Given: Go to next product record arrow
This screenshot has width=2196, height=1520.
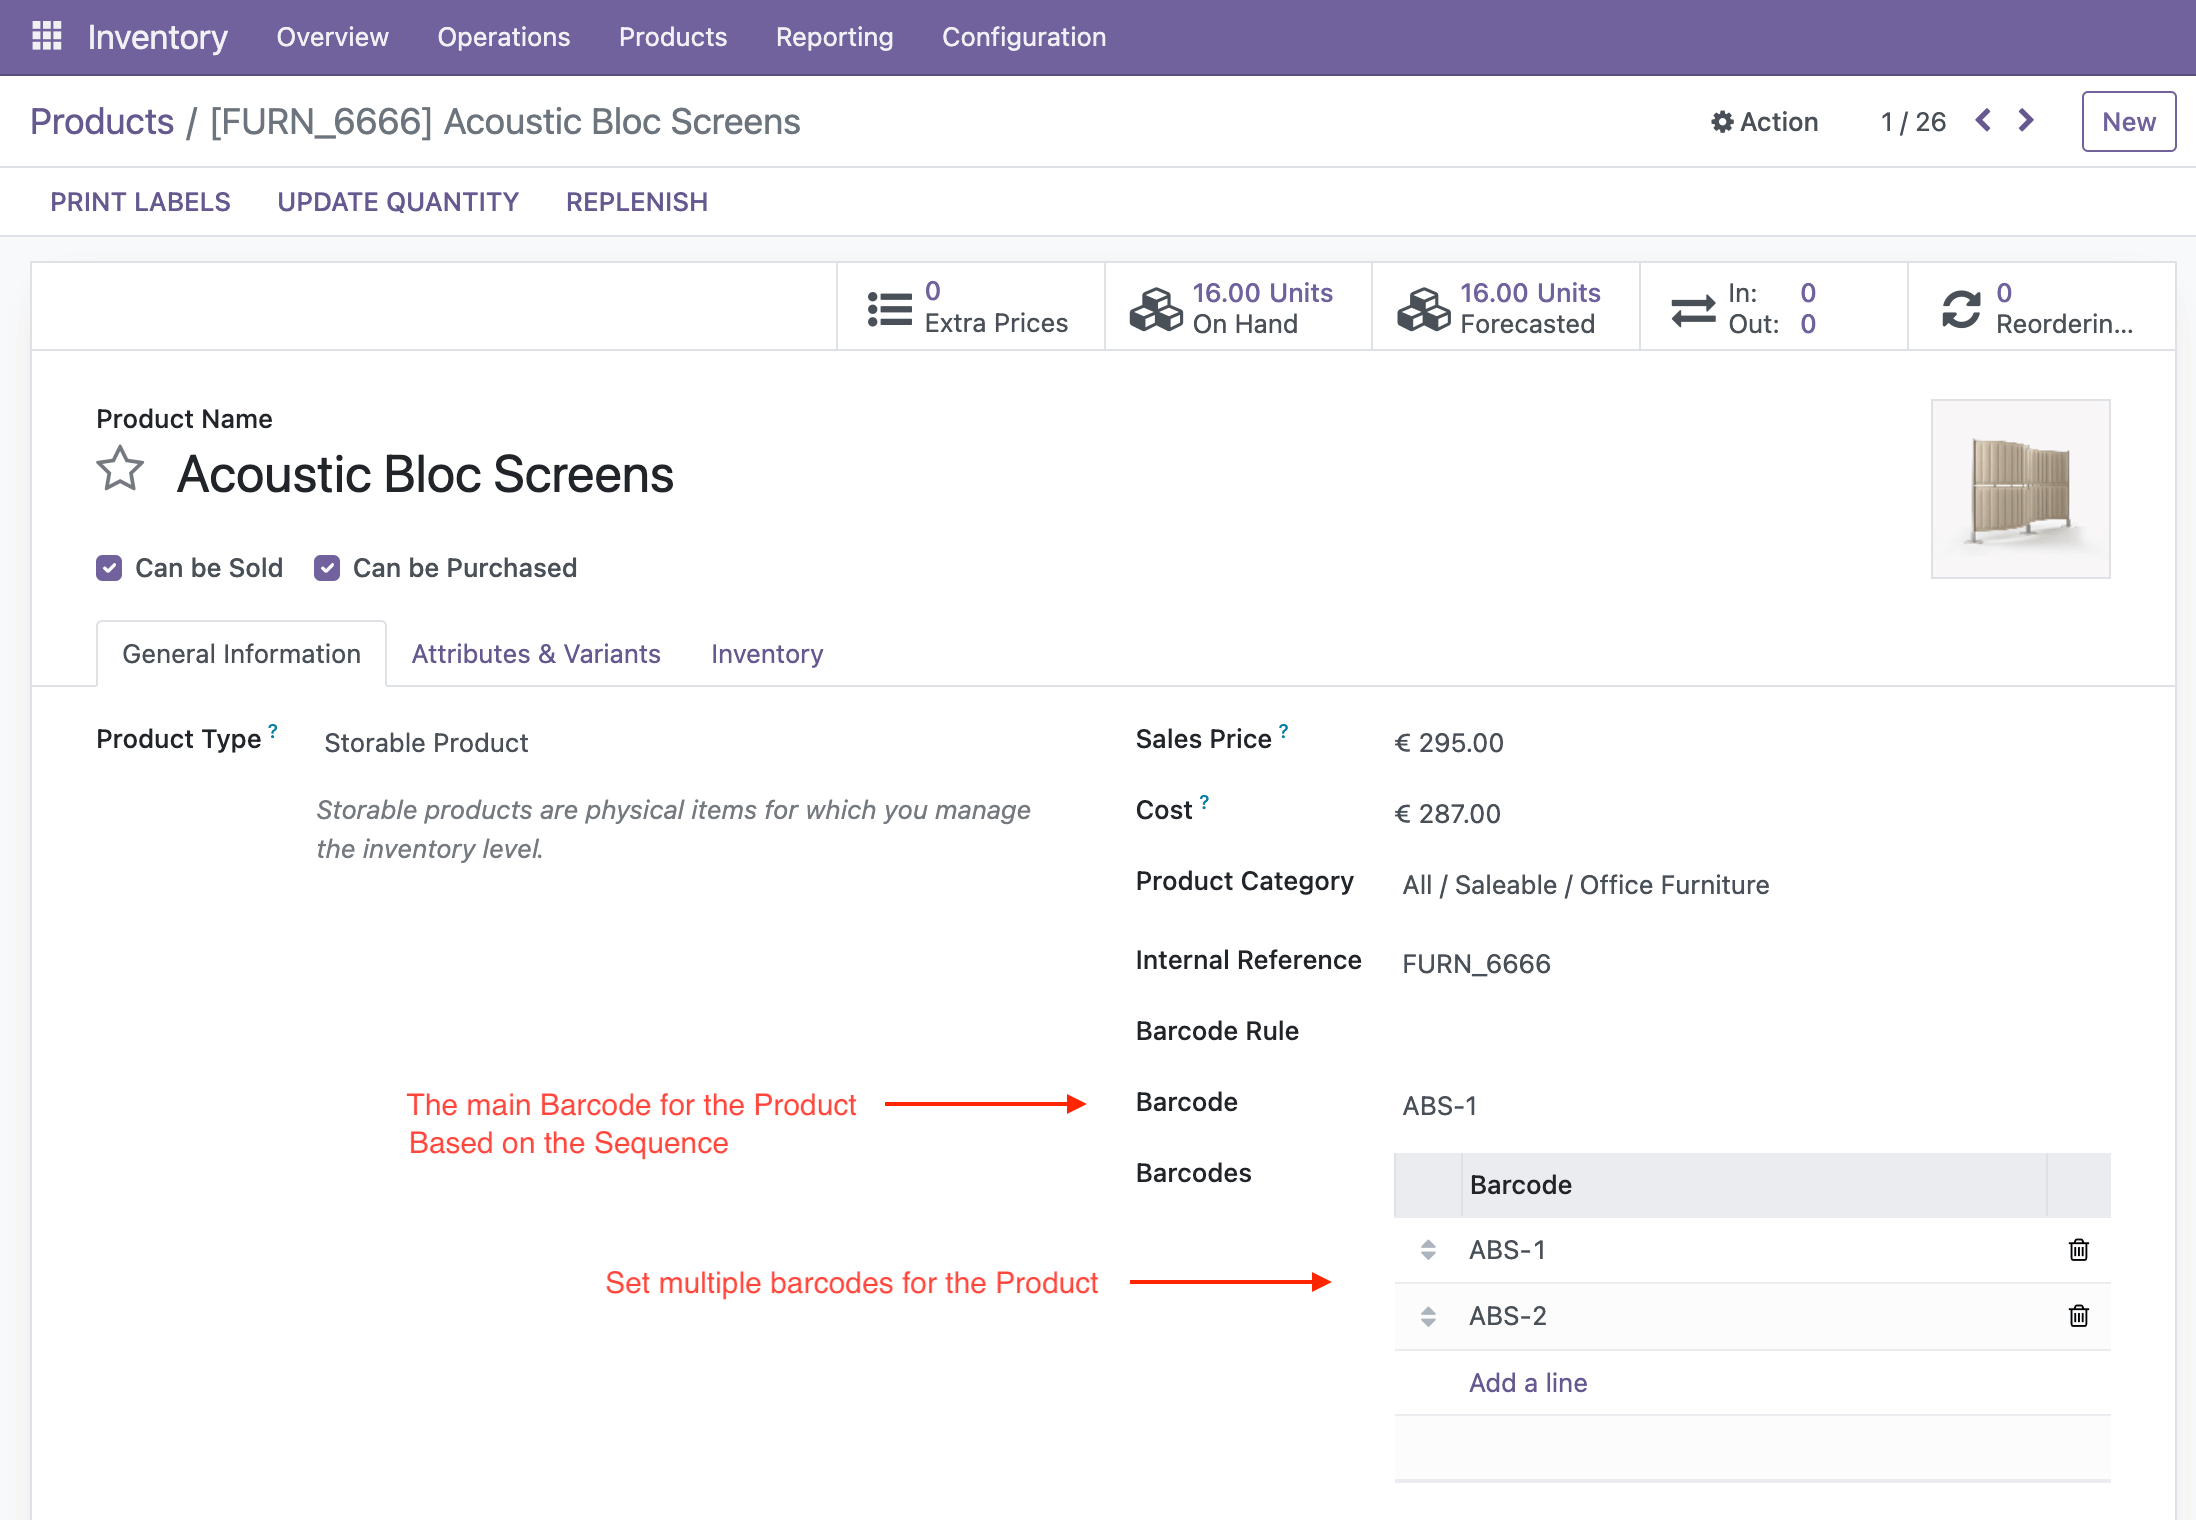Looking at the screenshot, I should [2026, 121].
